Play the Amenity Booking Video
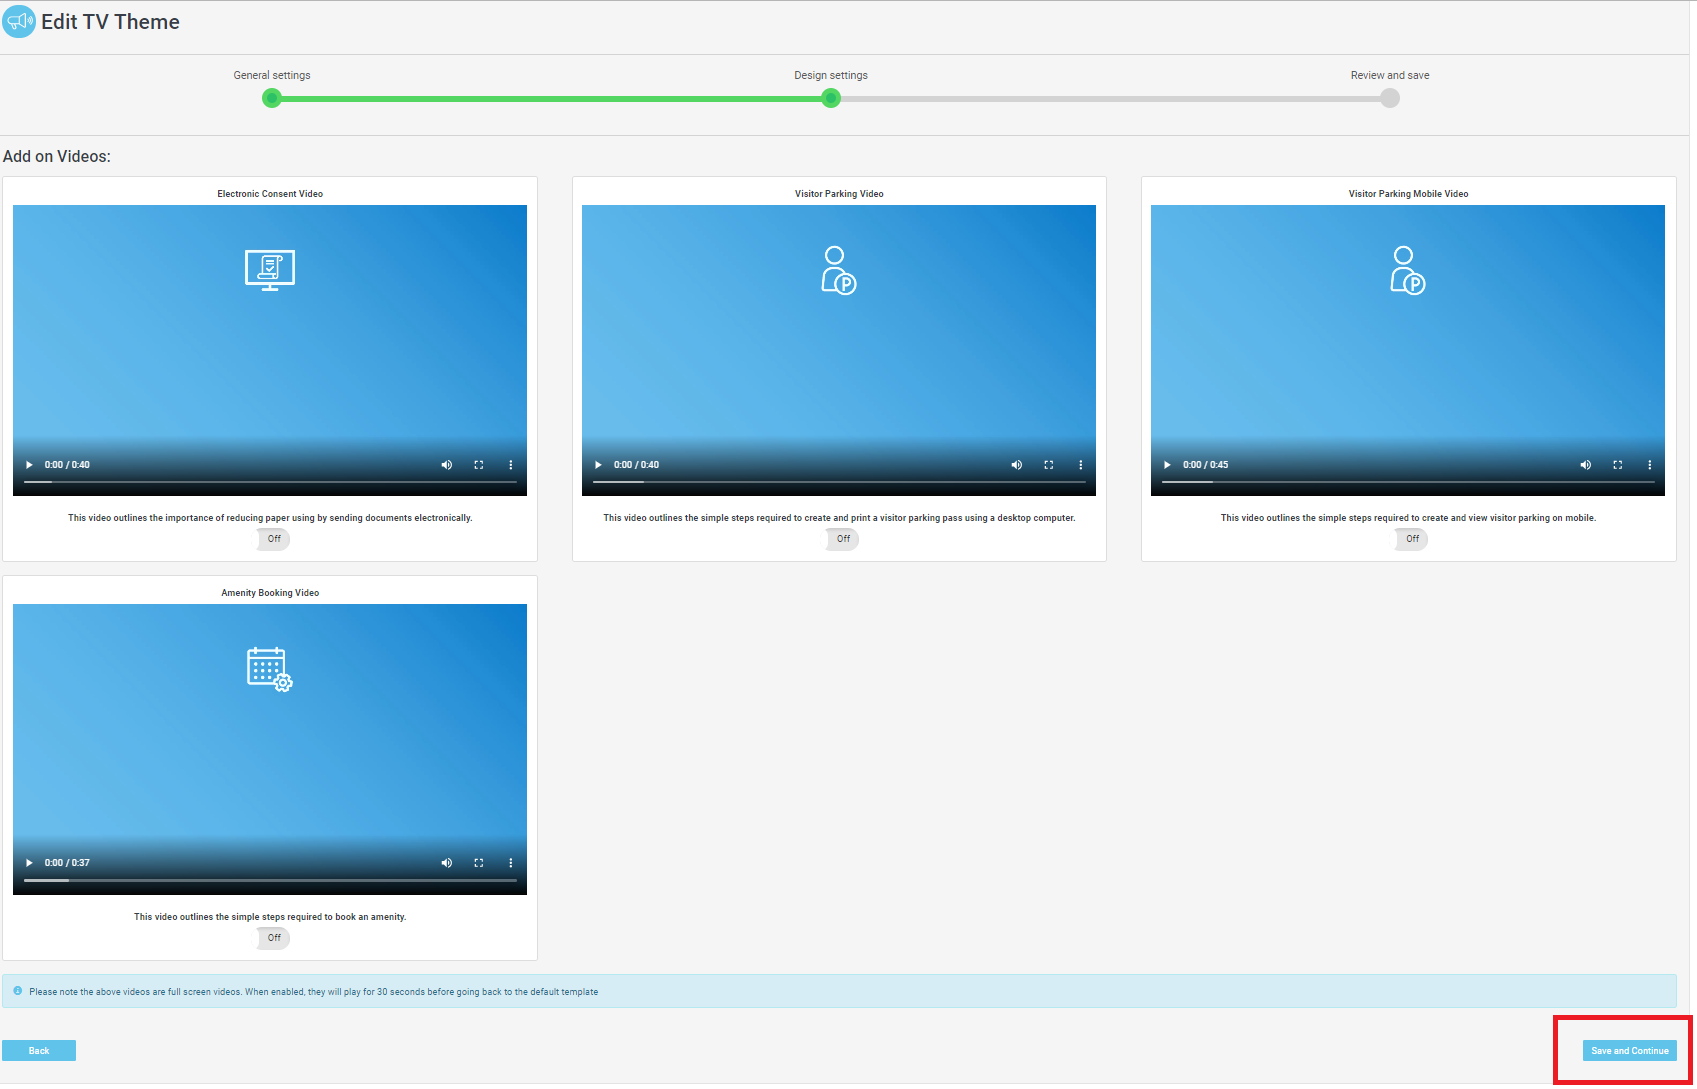This screenshot has width=1697, height=1089. (x=29, y=863)
